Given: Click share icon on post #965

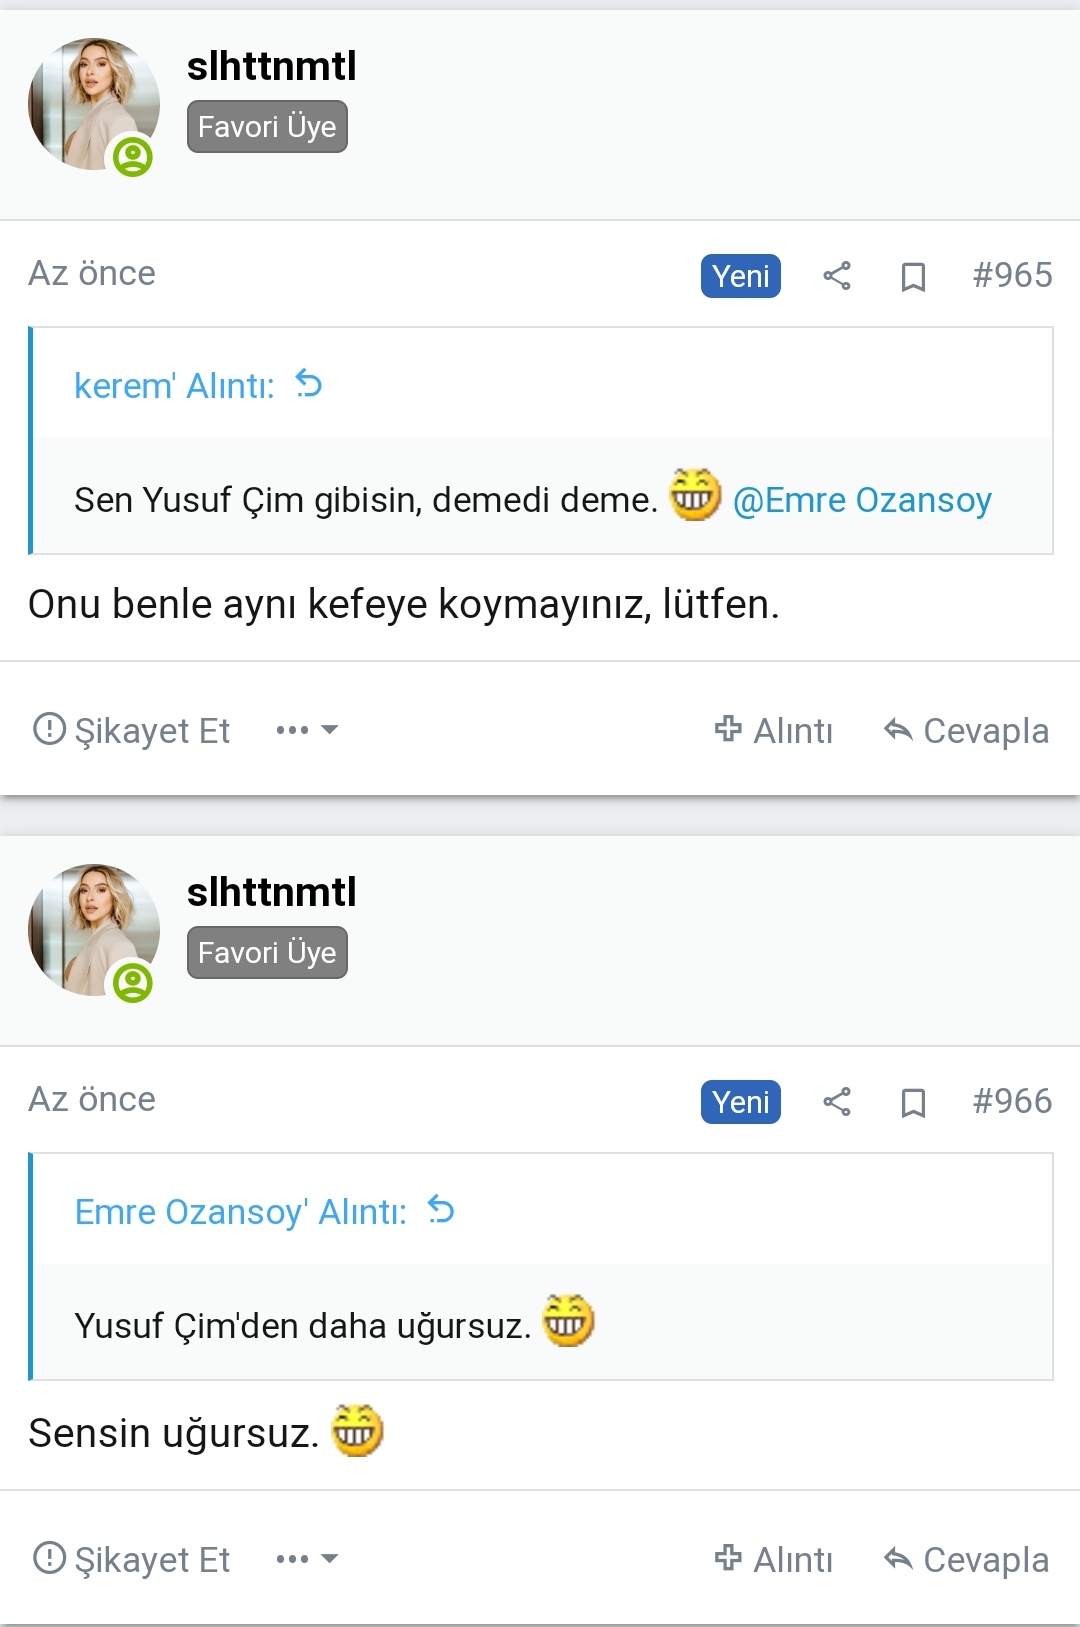Looking at the screenshot, I should [837, 276].
